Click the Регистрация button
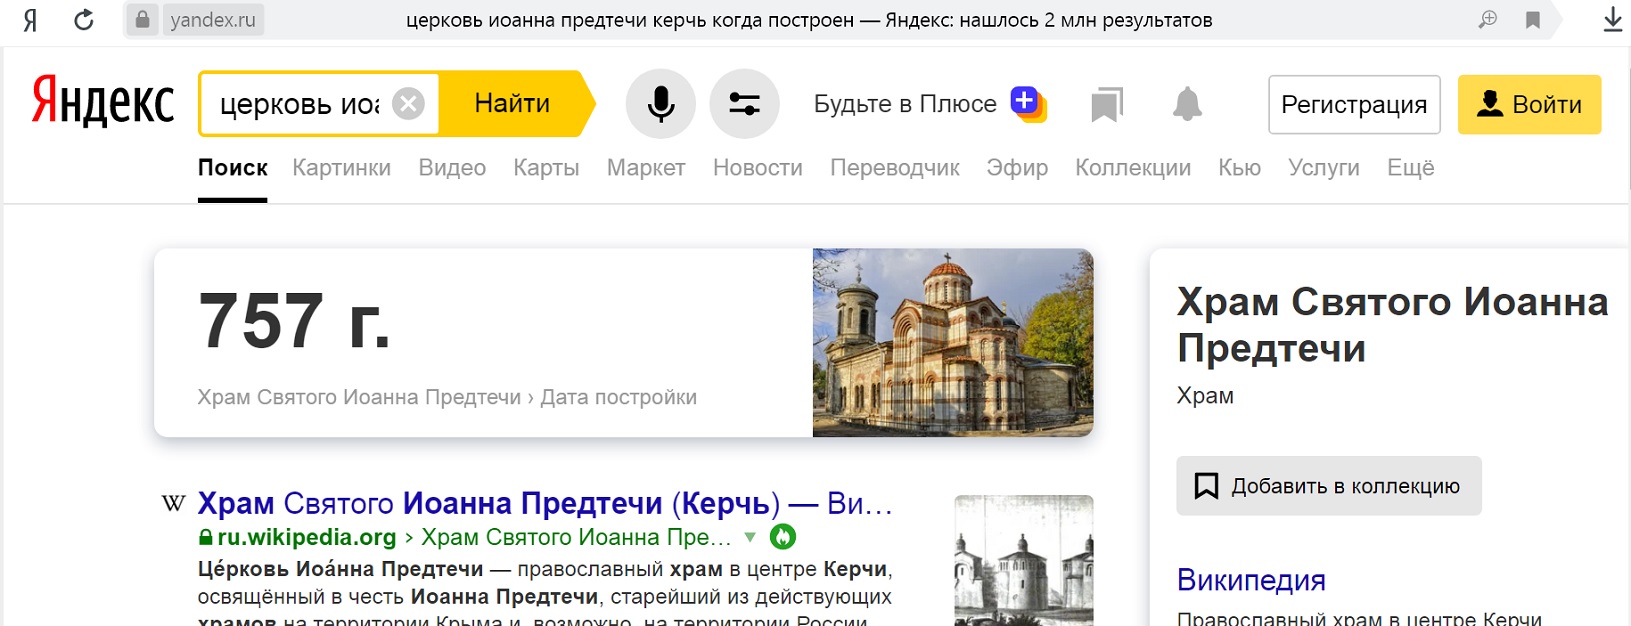This screenshot has width=1631, height=626. click(1354, 104)
